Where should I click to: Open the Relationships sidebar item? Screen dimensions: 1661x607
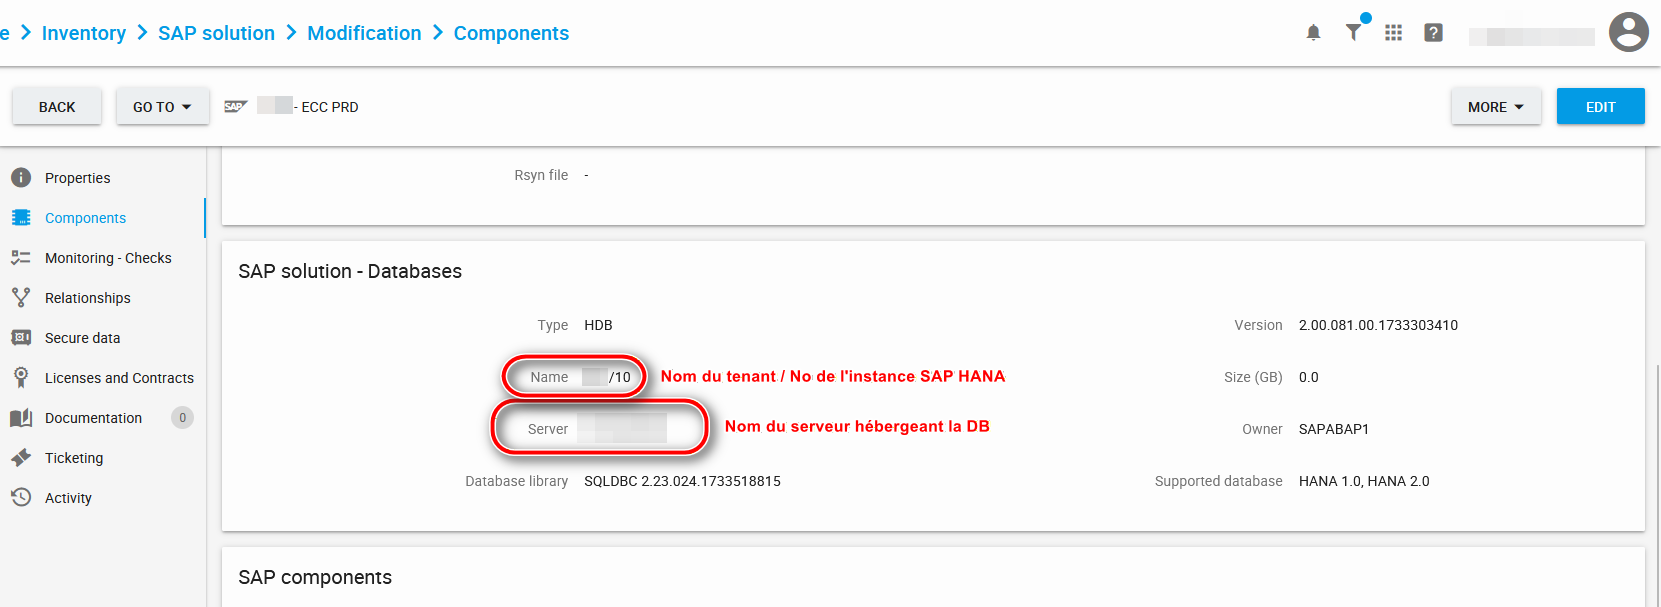click(x=87, y=298)
